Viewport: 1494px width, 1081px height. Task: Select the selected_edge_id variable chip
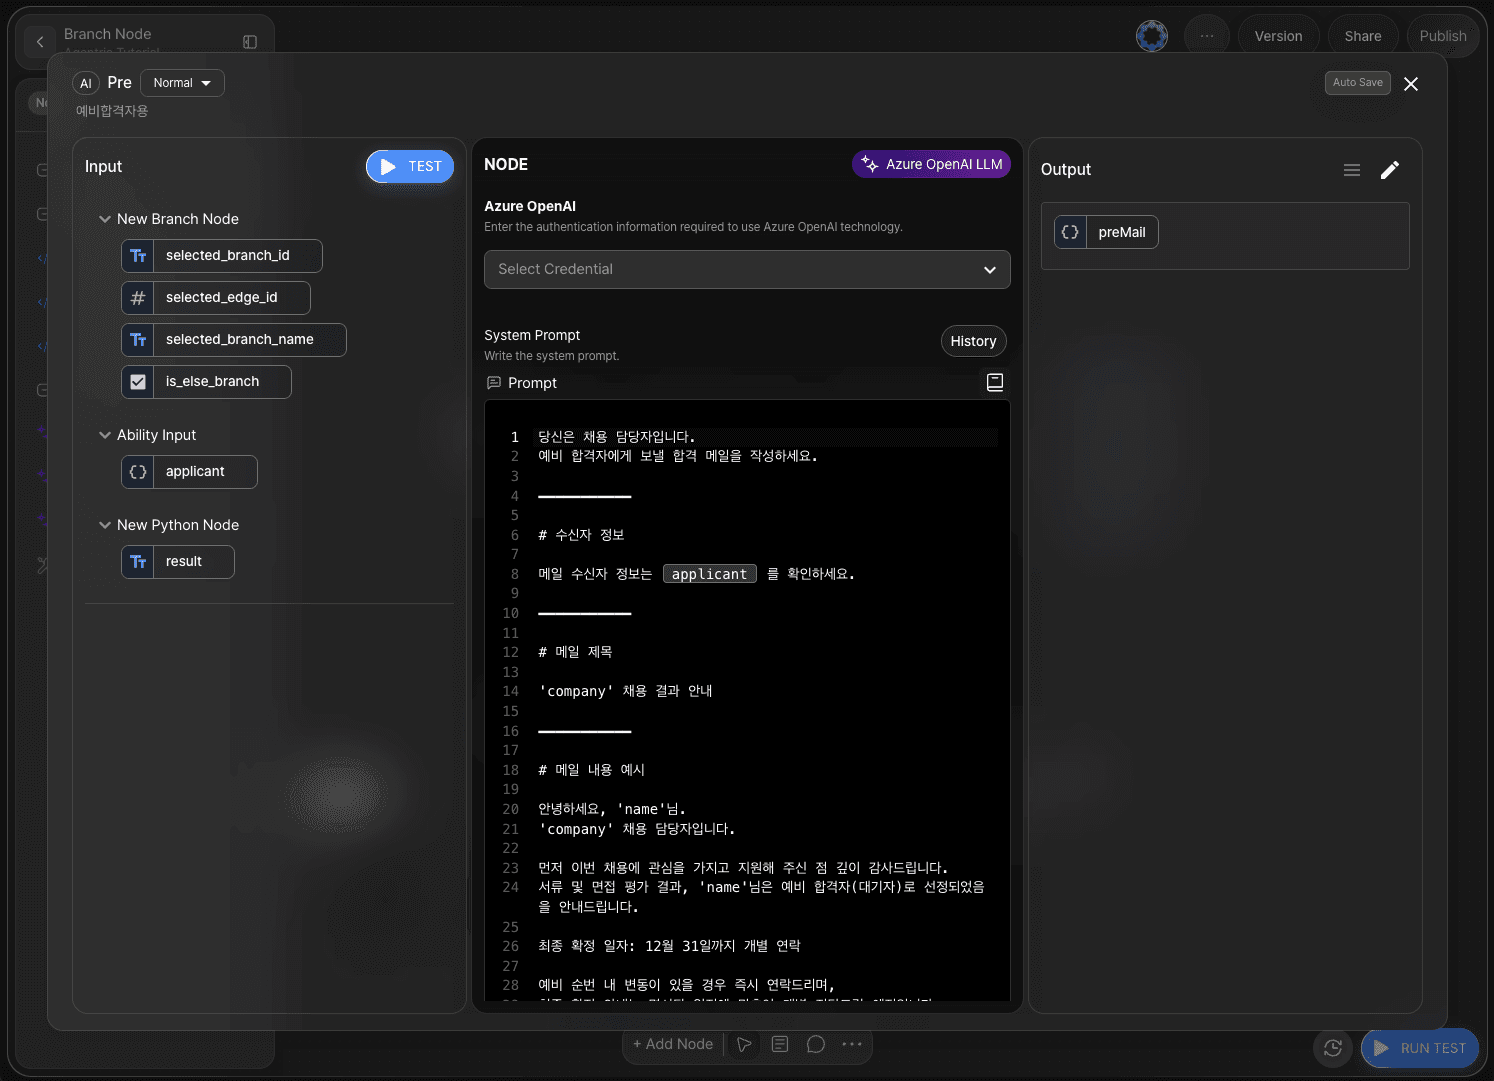(216, 298)
